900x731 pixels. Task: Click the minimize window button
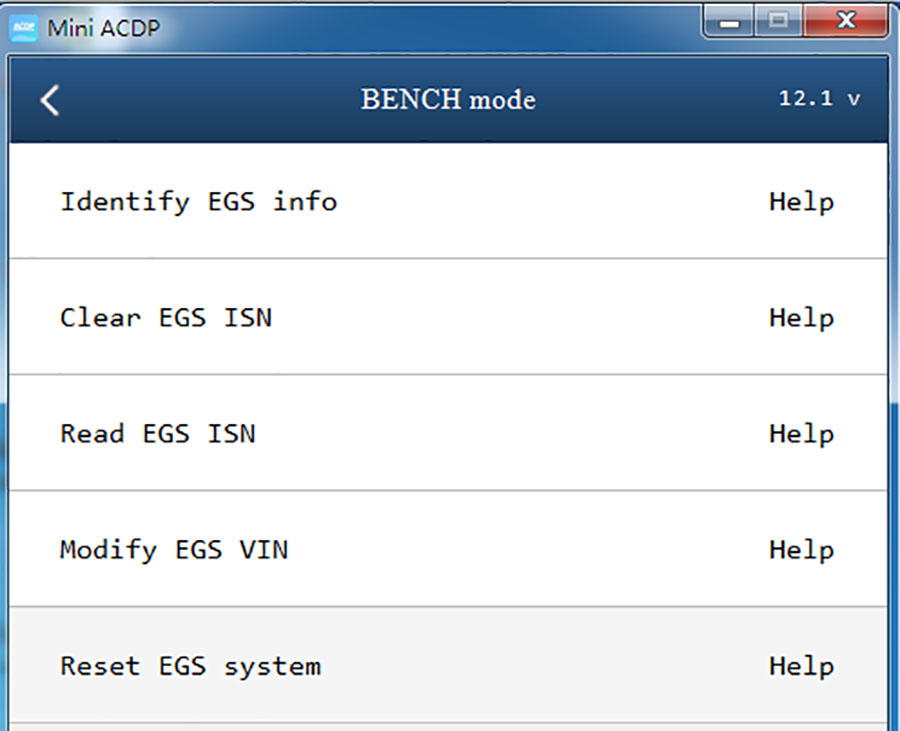coord(727,20)
